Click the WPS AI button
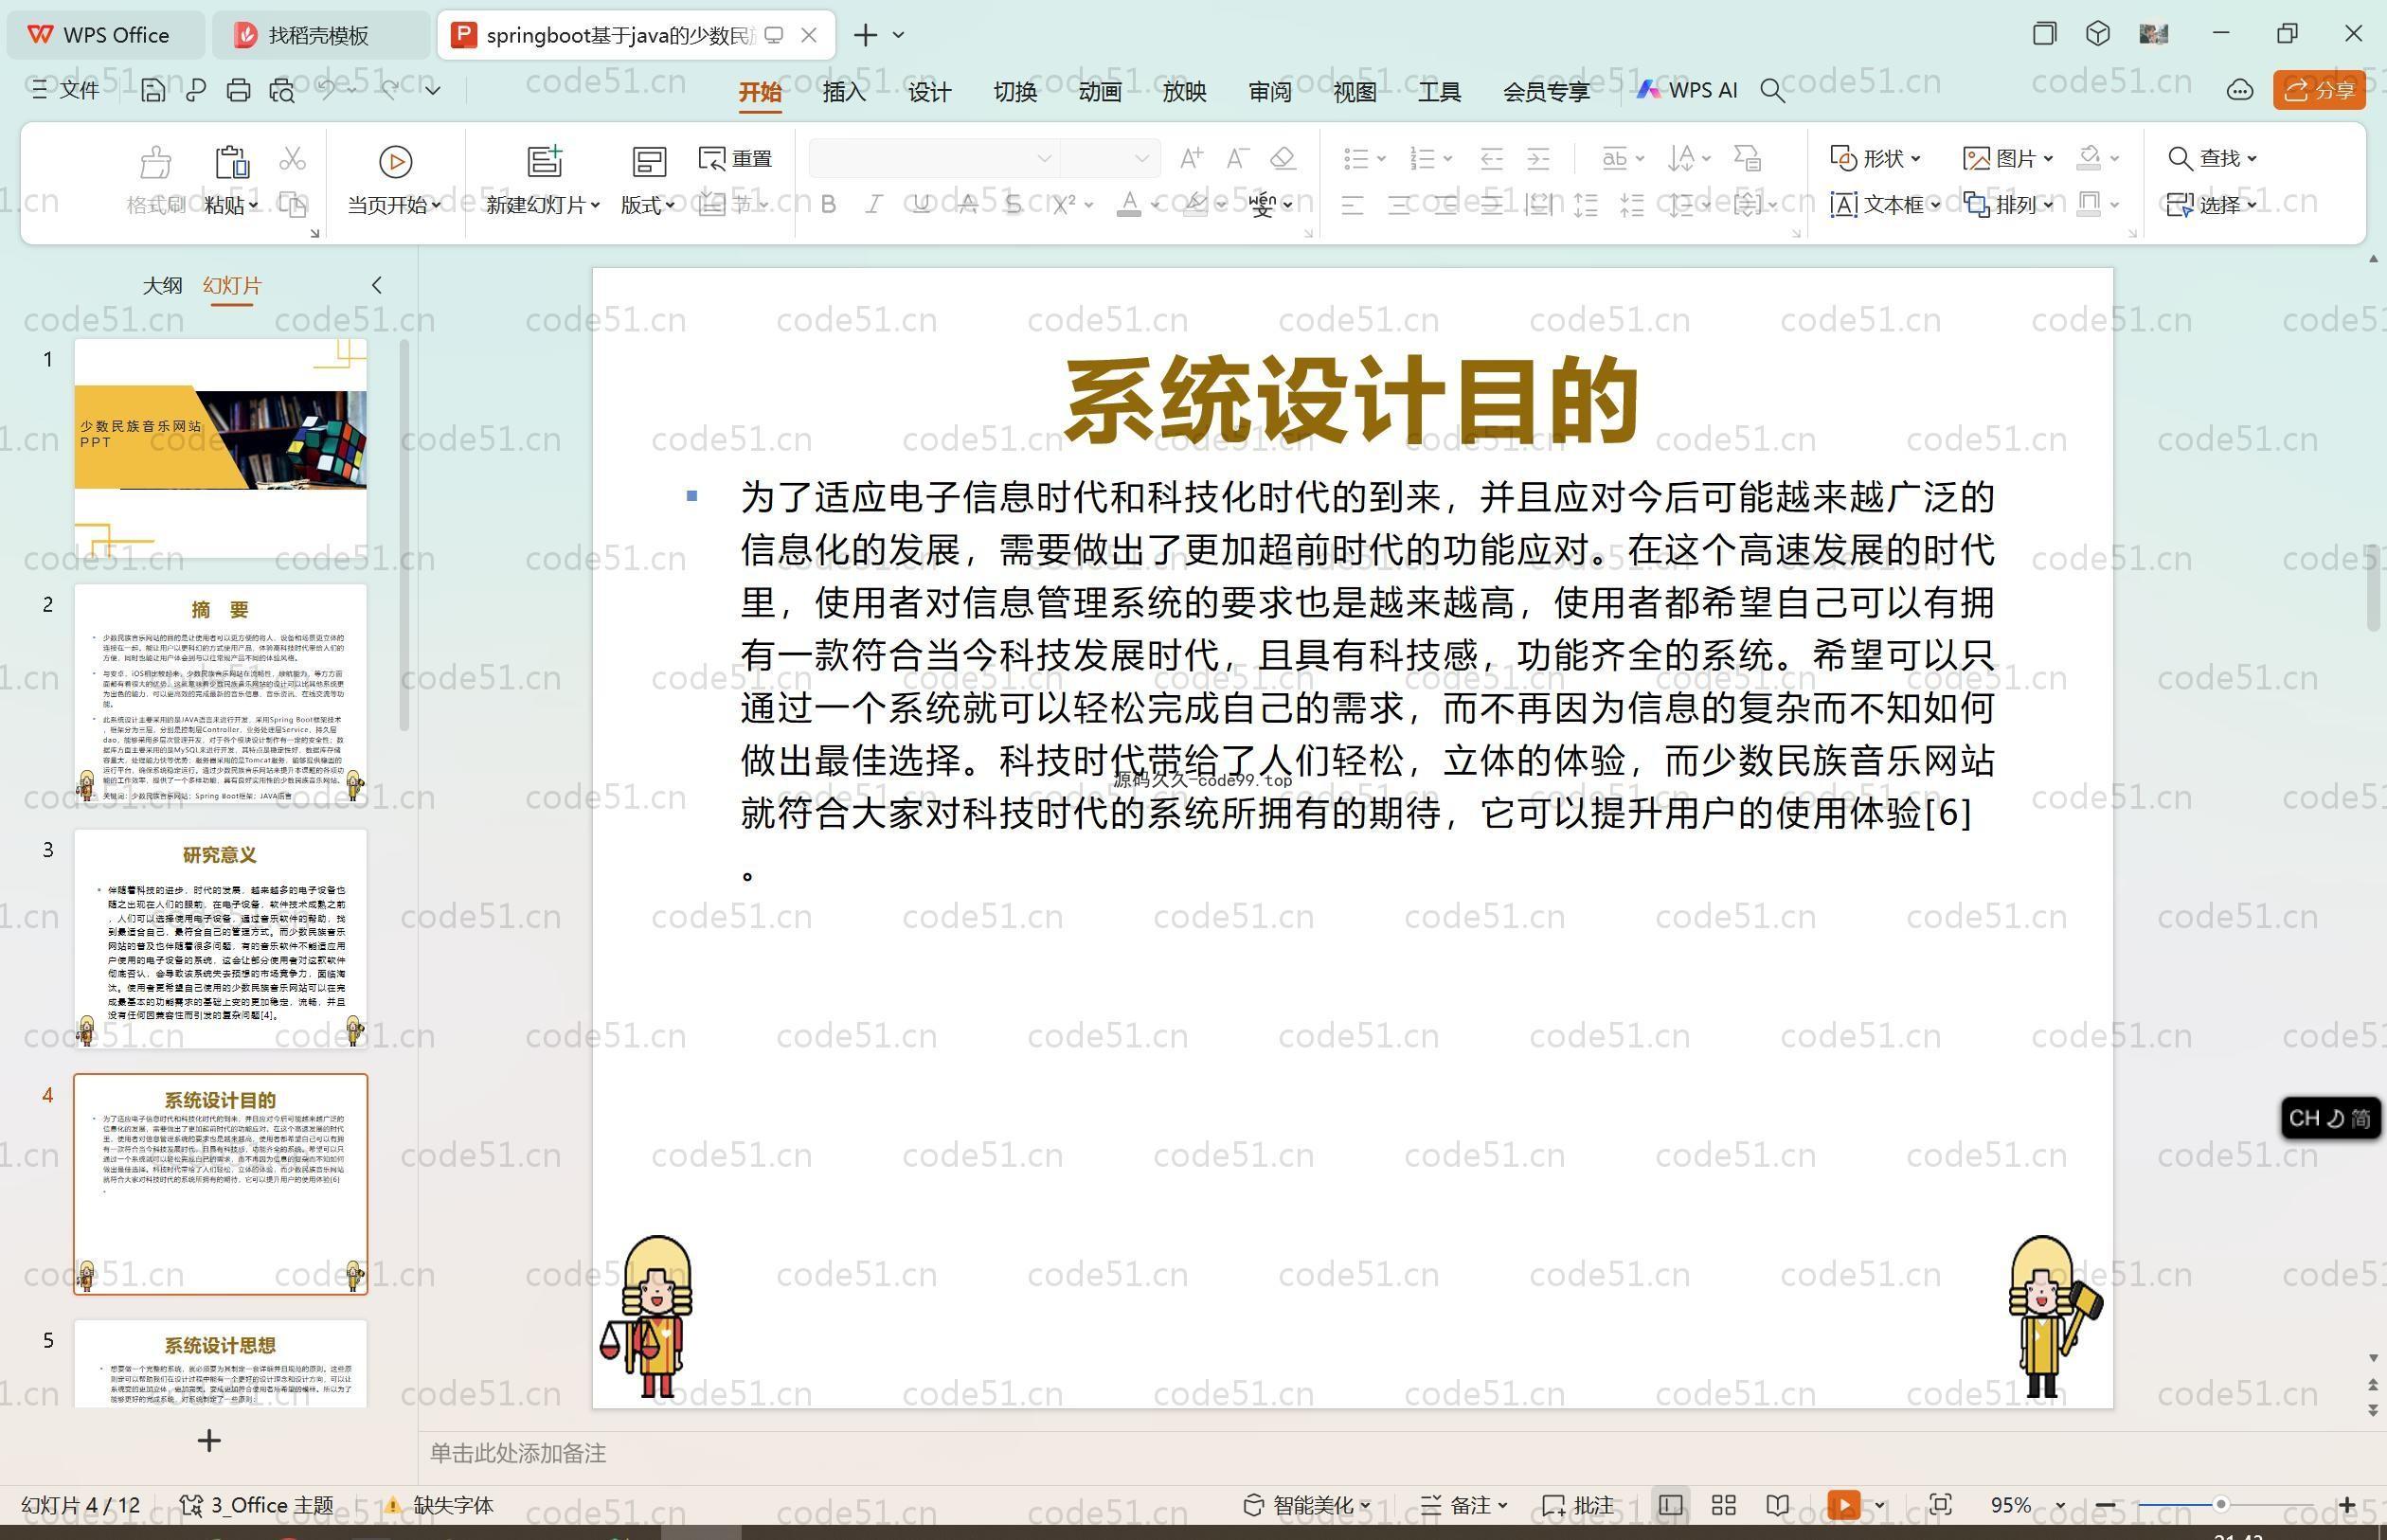 coord(1687,90)
